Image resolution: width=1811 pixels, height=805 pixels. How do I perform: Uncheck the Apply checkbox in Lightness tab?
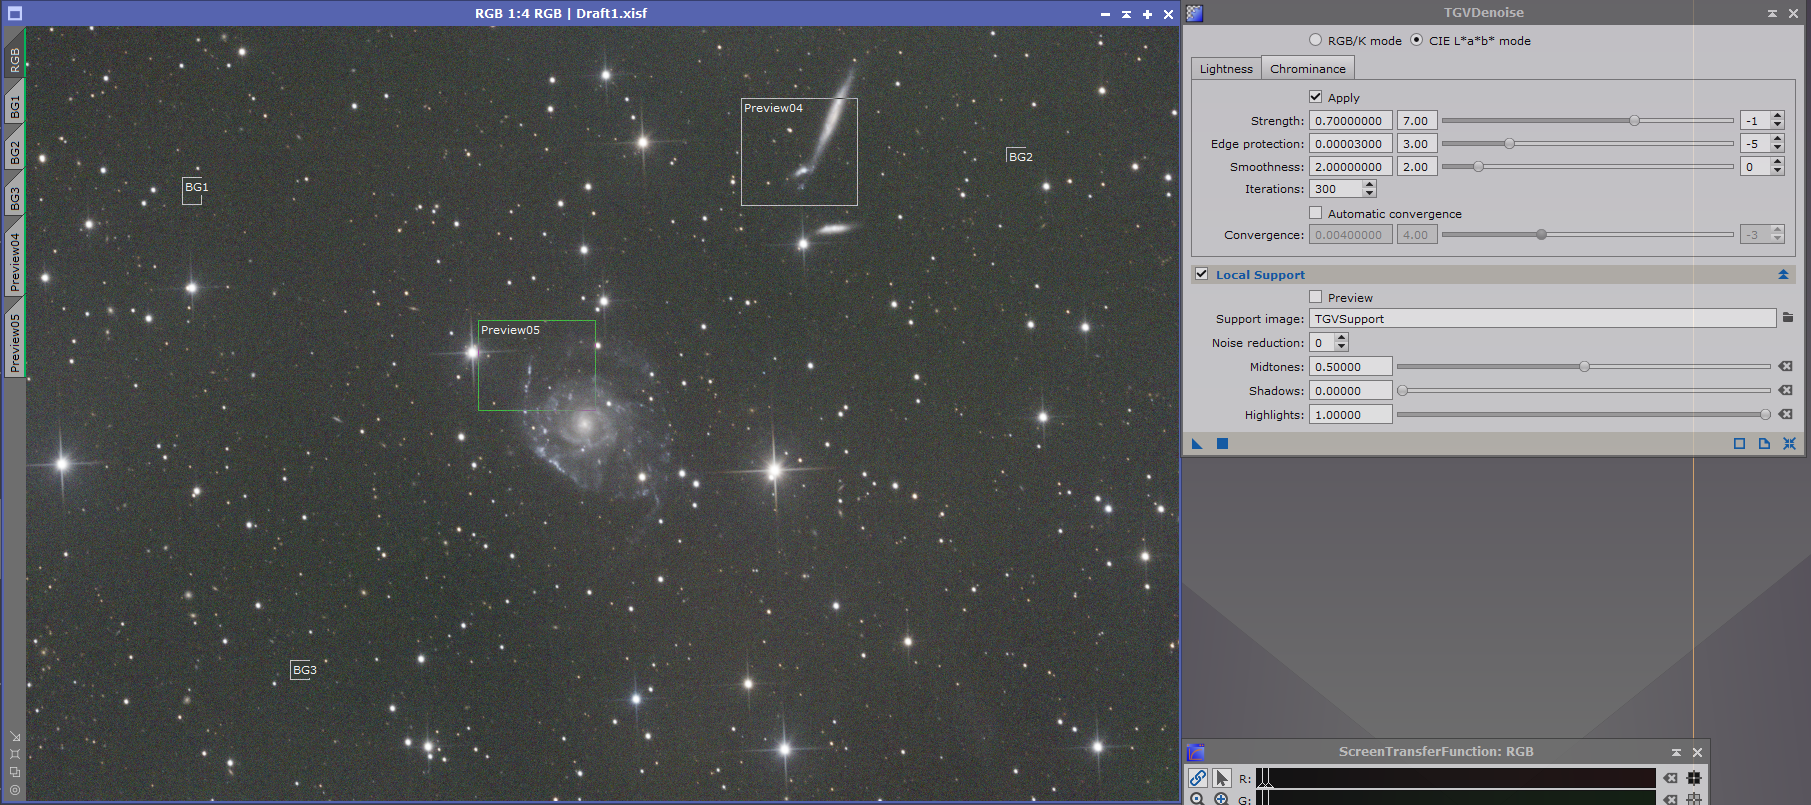click(x=1316, y=97)
